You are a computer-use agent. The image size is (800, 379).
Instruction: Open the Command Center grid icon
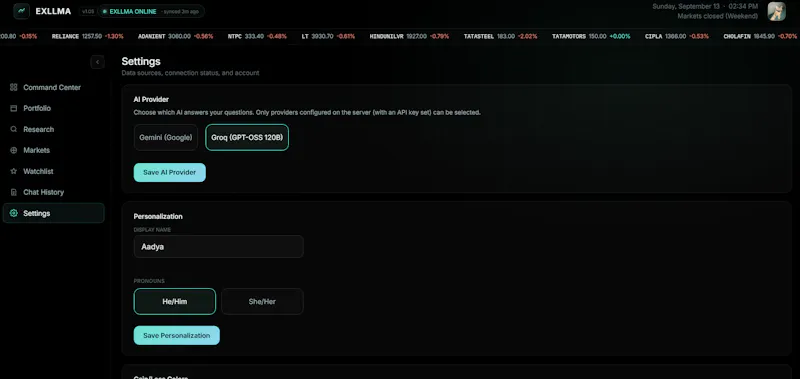click(x=14, y=87)
